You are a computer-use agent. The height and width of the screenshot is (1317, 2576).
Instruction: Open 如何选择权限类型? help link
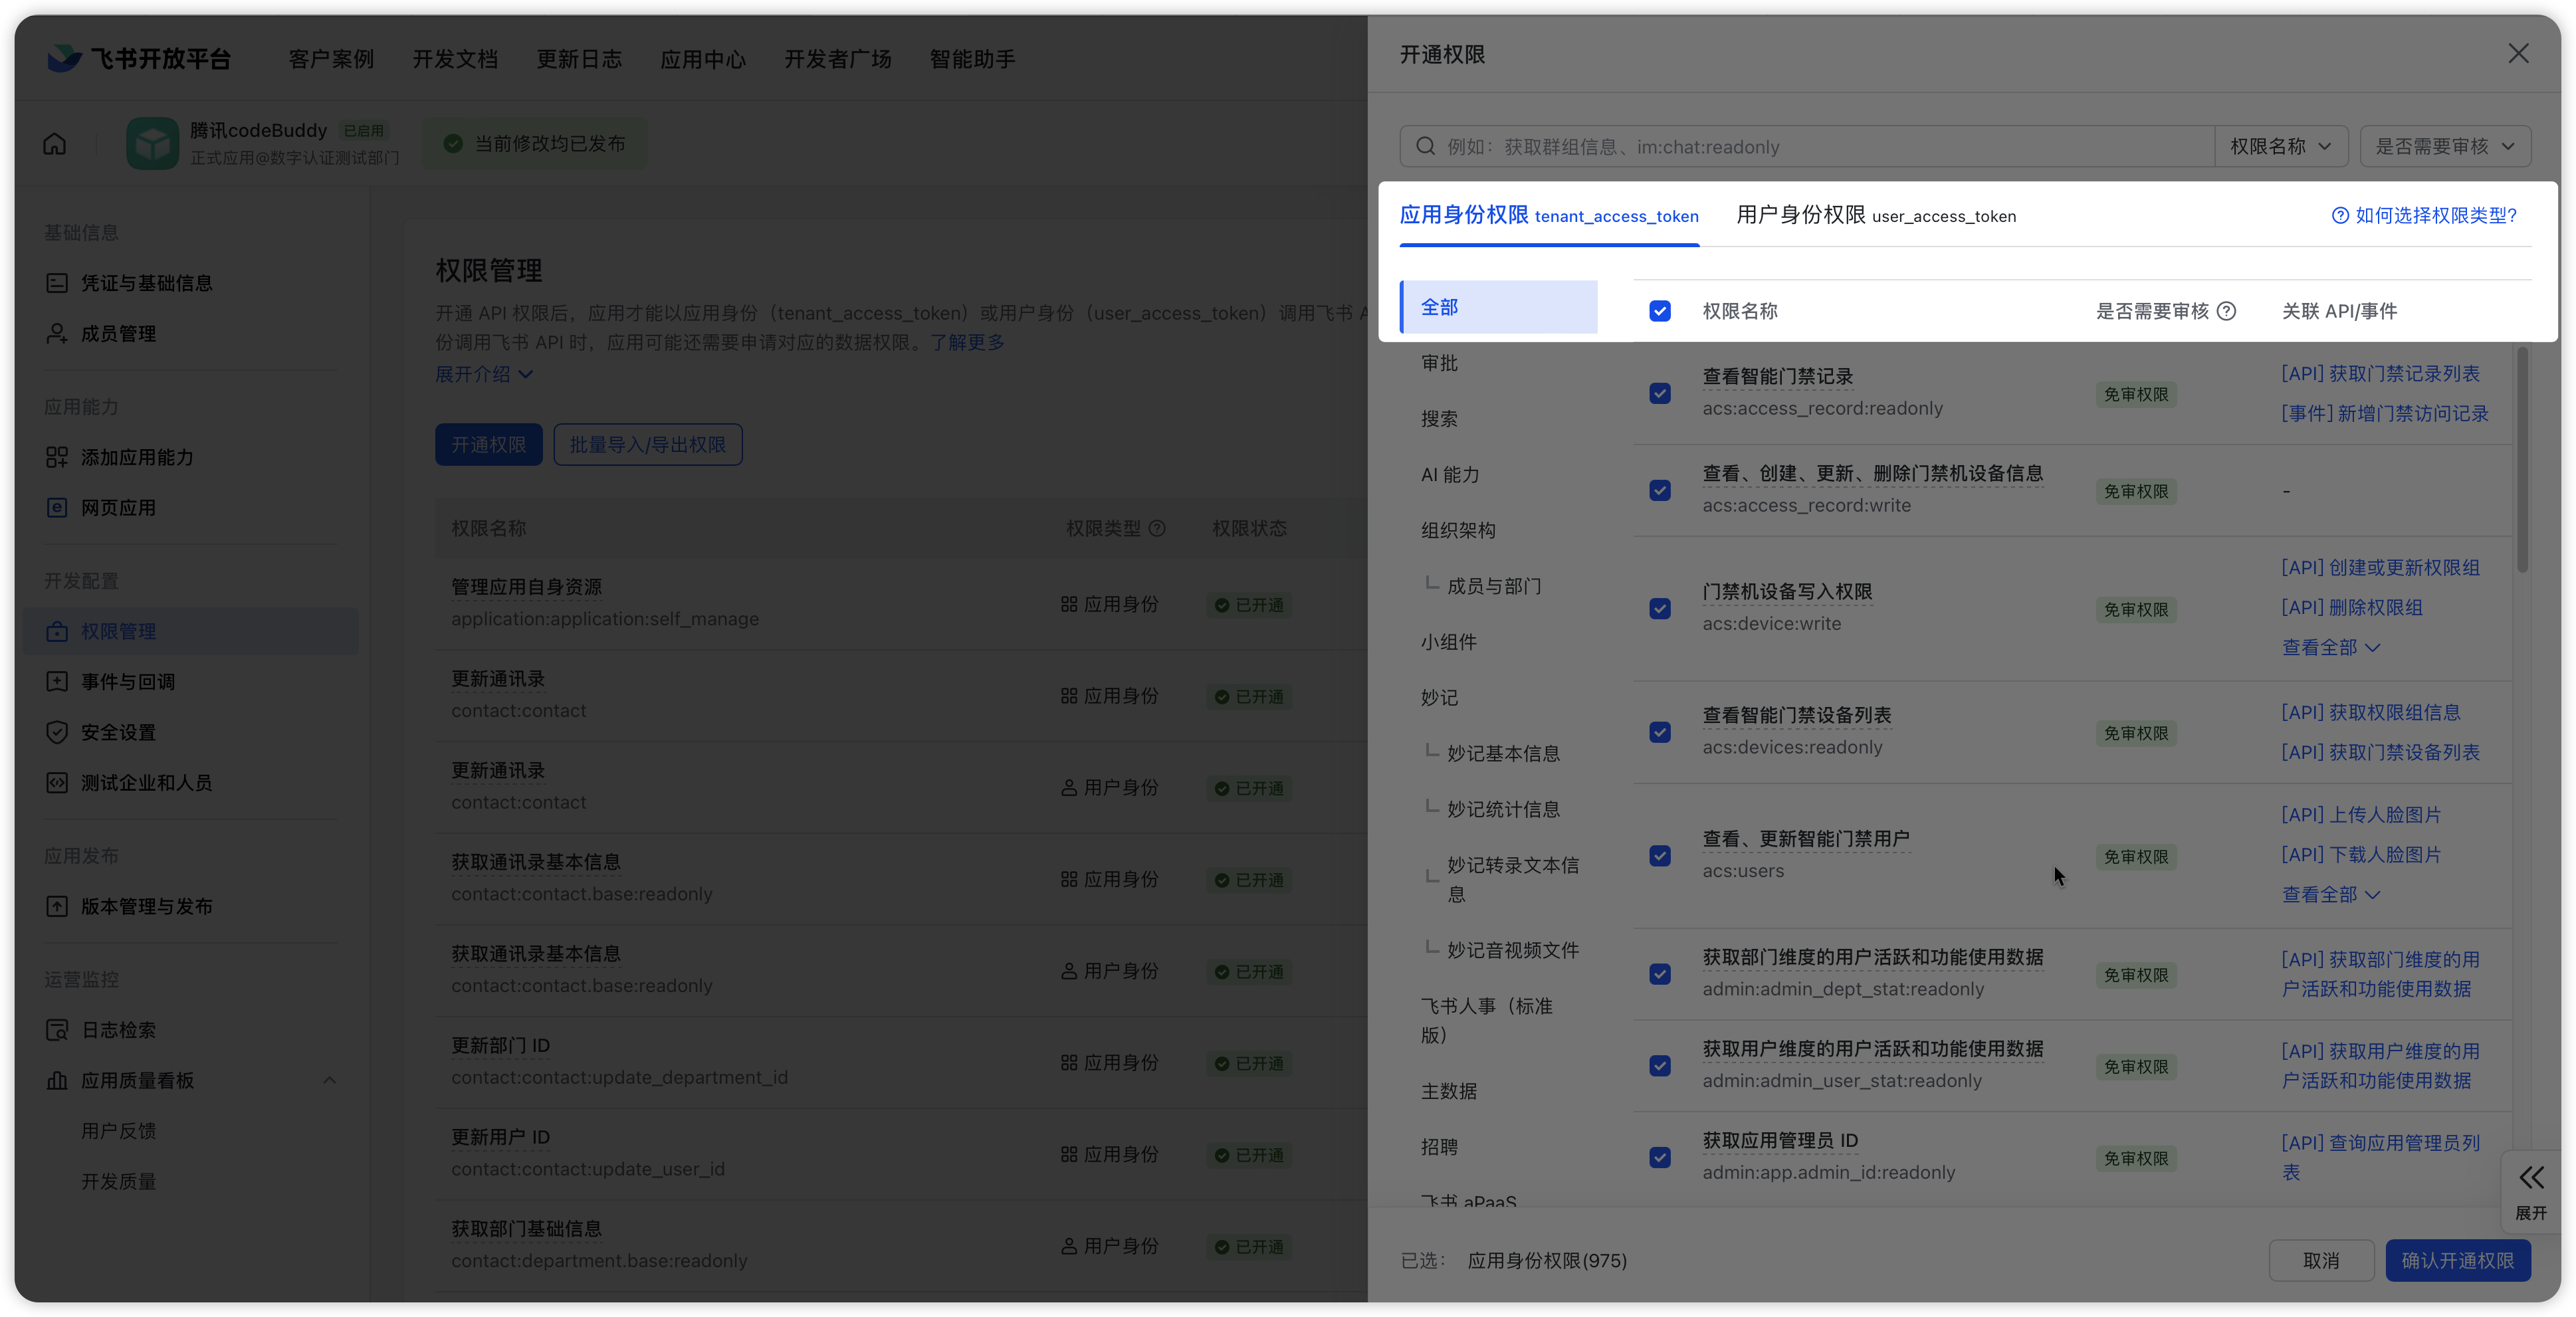click(2424, 215)
